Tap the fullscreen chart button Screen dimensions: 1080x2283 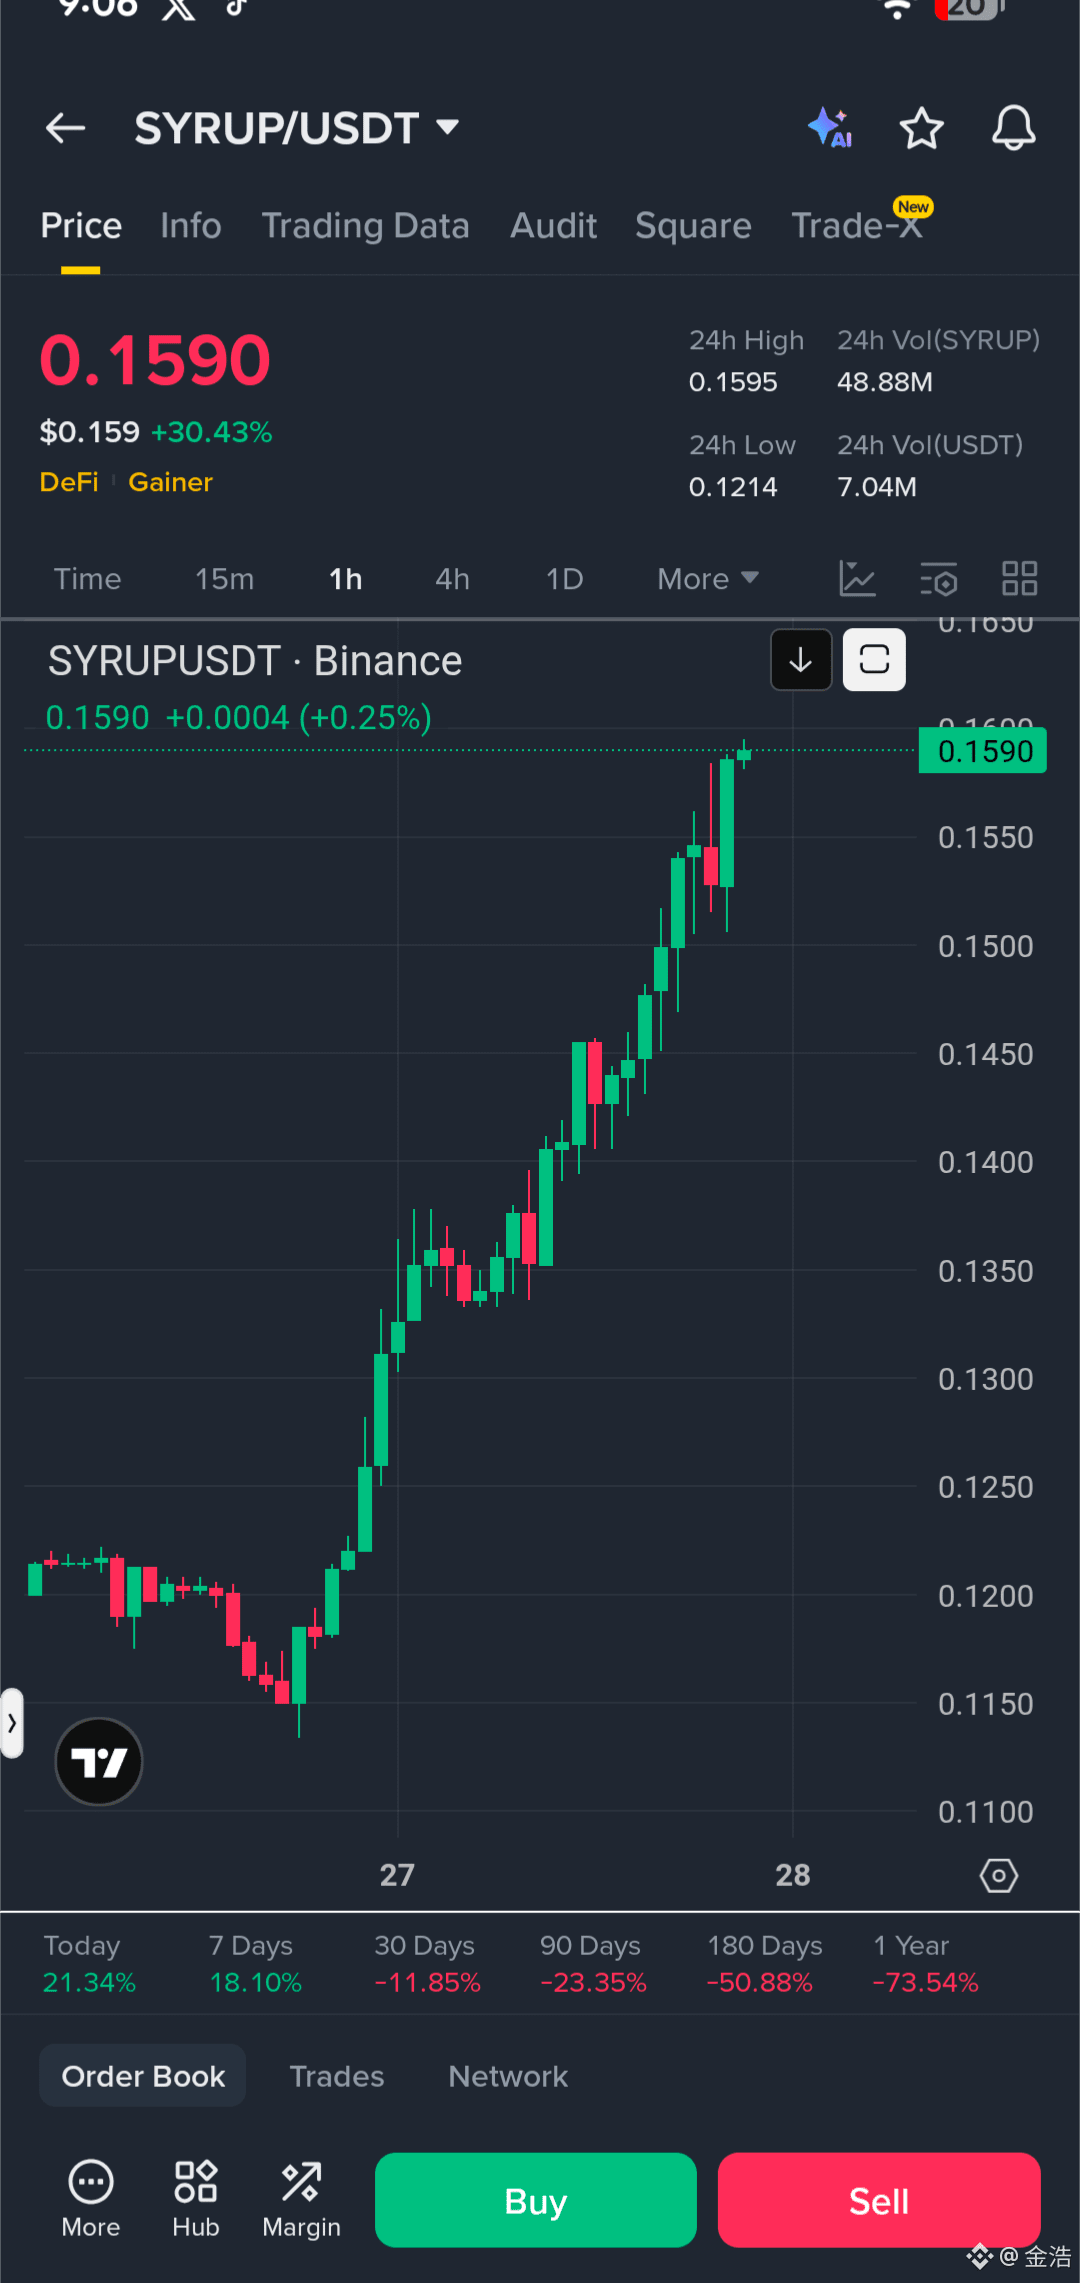click(874, 660)
